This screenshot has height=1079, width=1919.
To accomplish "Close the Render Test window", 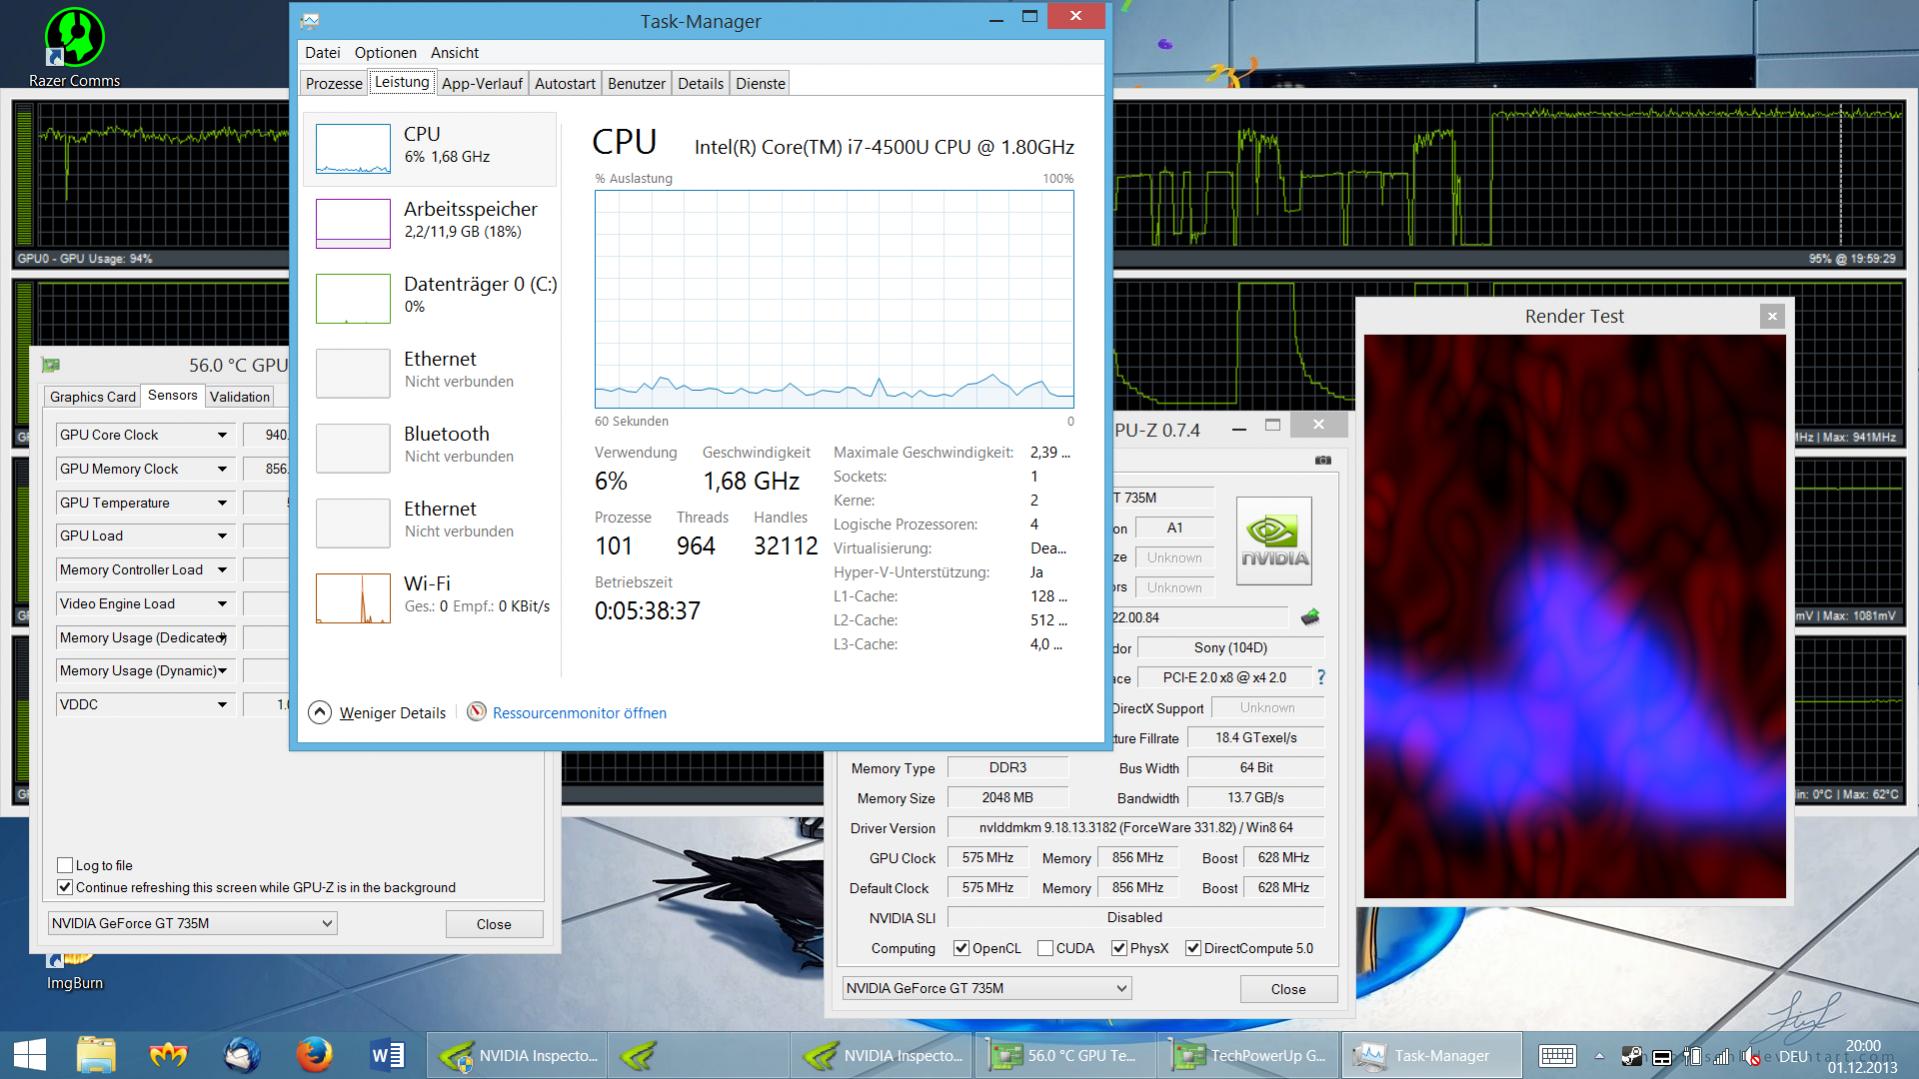I will [1772, 316].
